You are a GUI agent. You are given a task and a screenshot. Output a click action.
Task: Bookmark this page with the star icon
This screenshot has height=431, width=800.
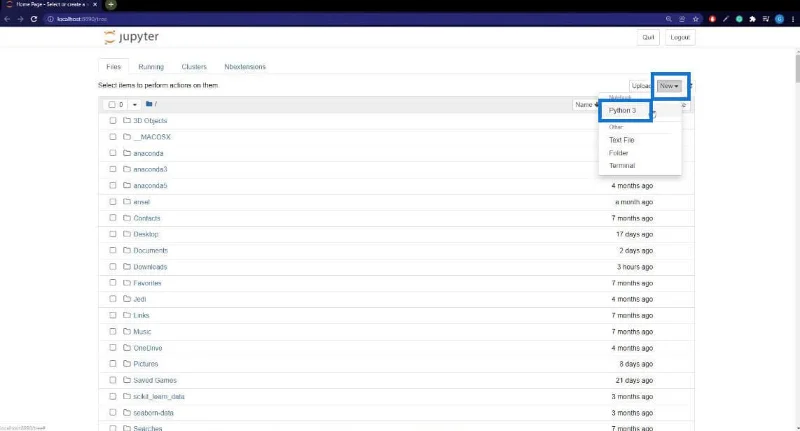[x=695, y=19]
